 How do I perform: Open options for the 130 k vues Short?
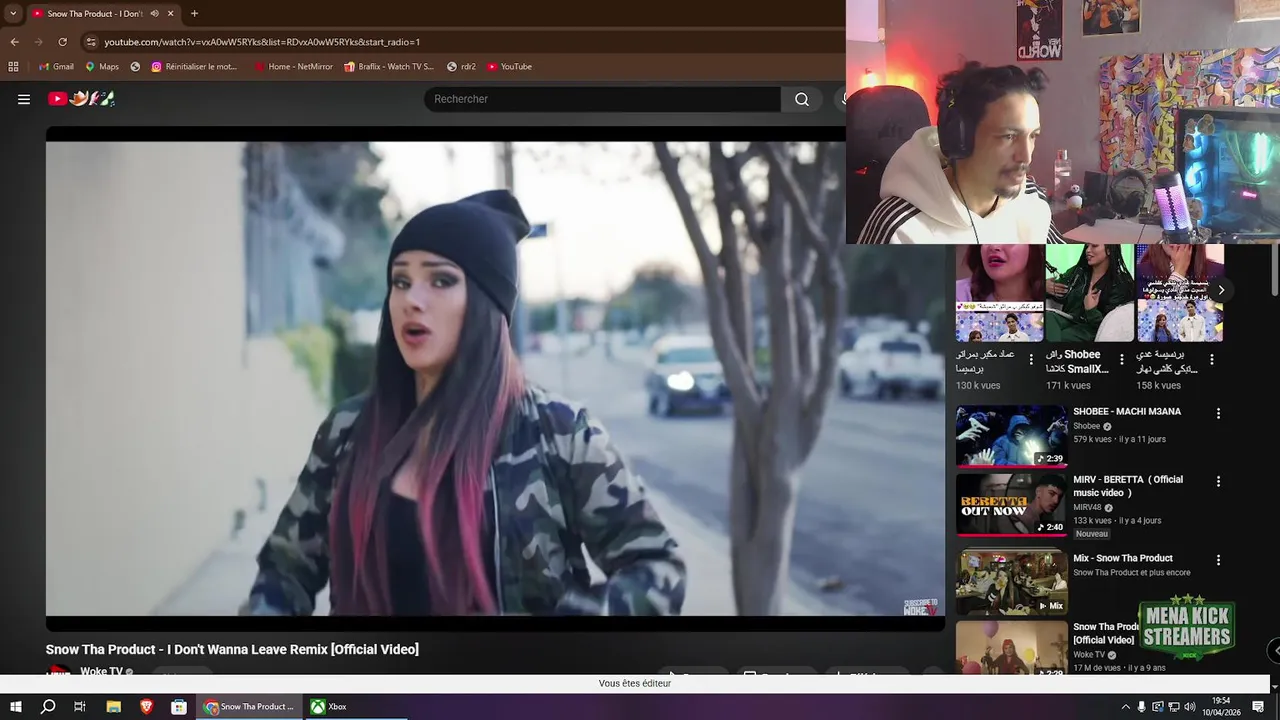(x=1031, y=359)
